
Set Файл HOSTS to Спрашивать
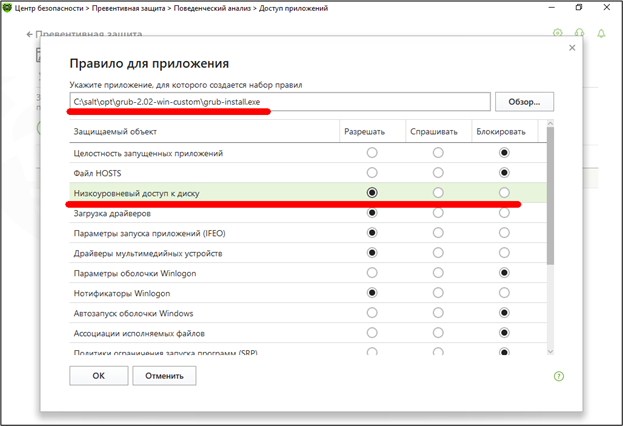coord(438,172)
